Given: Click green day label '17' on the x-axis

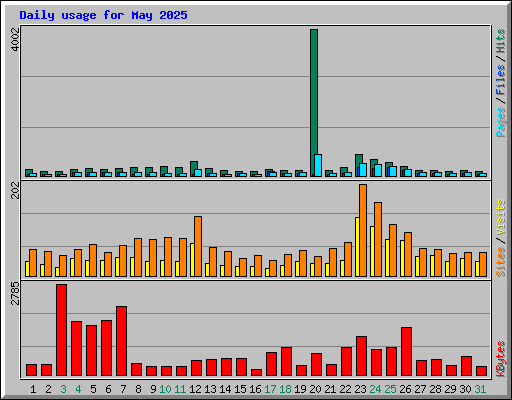Looking at the screenshot, I should [x=270, y=389].
